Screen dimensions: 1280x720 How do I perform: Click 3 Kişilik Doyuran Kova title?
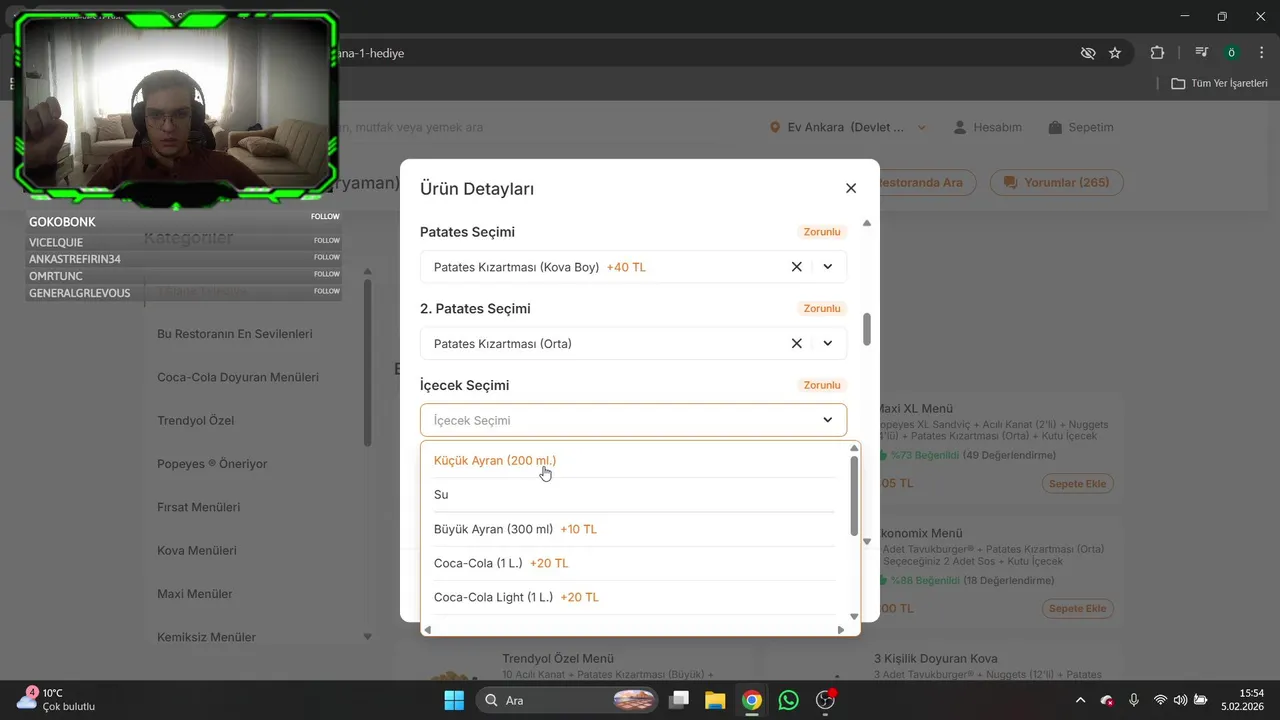(x=936, y=659)
